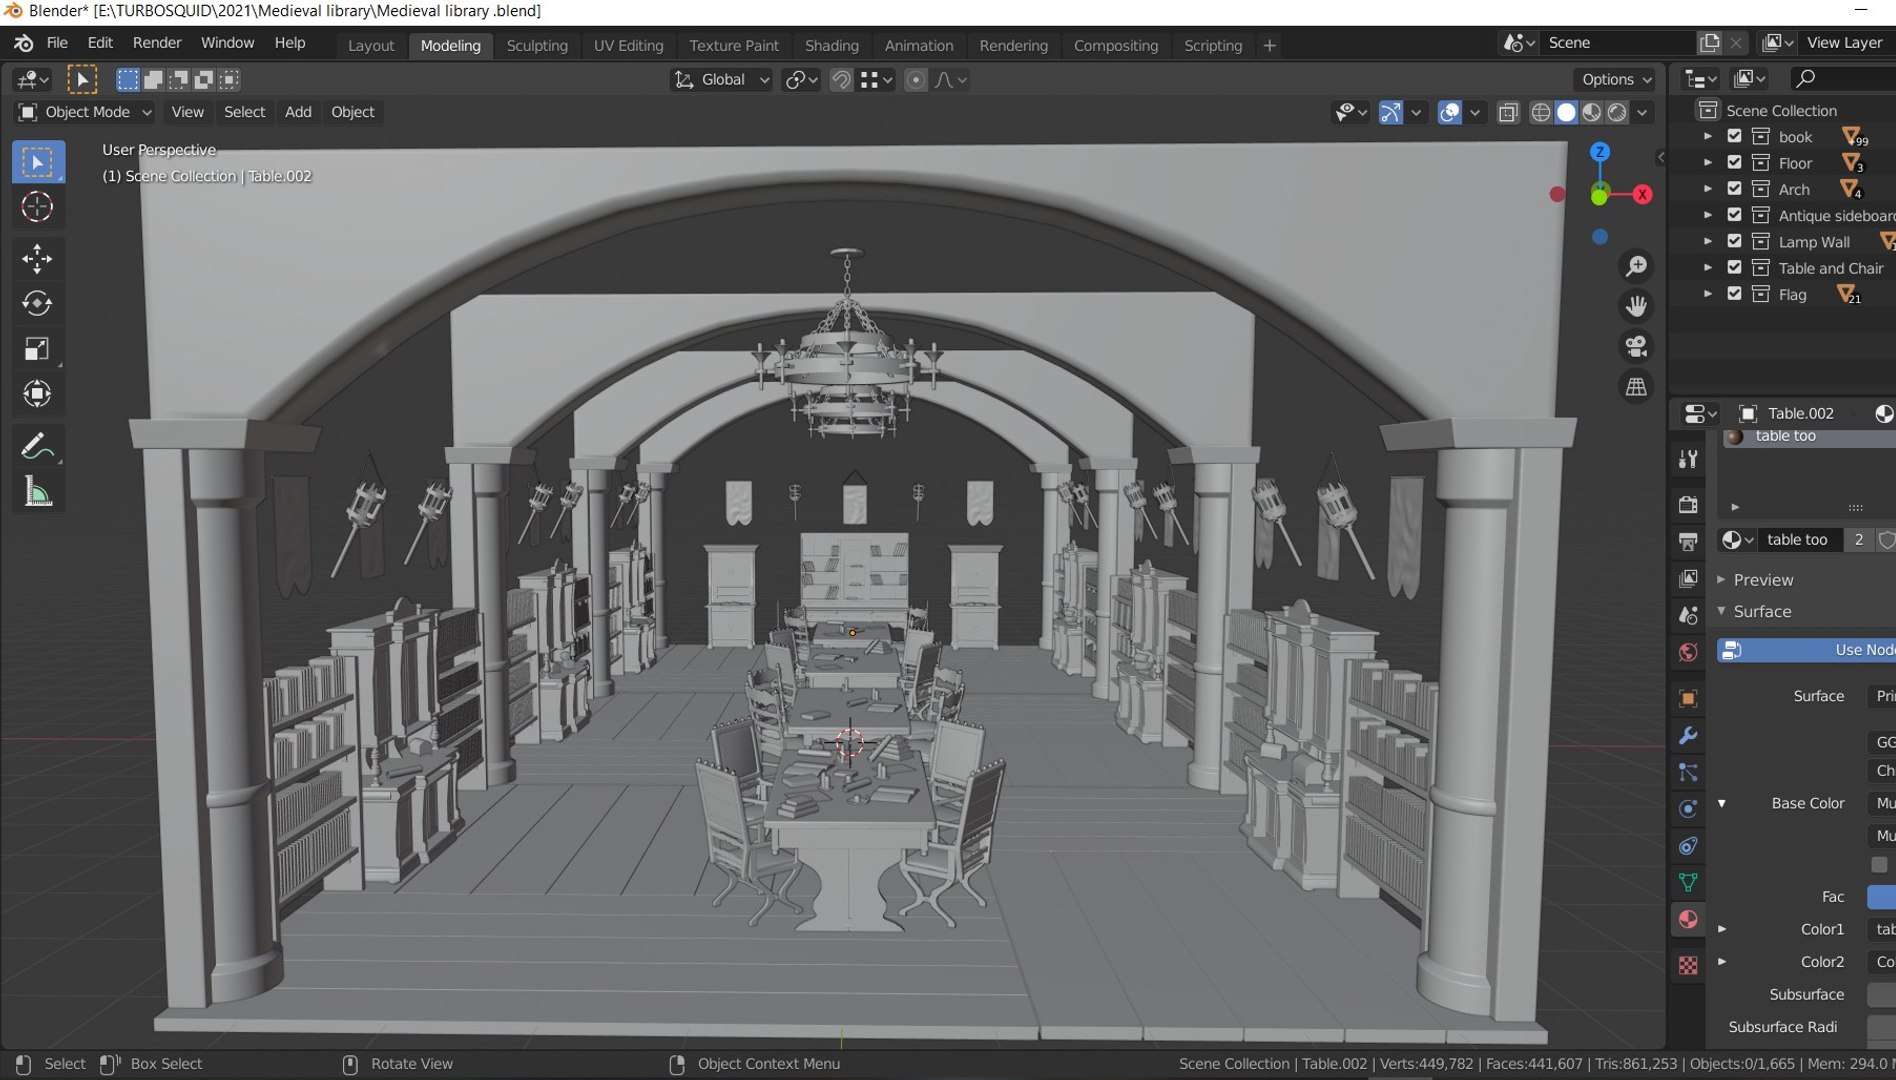Toggle viewport overlays display
Screen dimensions: 1896x1080
(1450, 112)
